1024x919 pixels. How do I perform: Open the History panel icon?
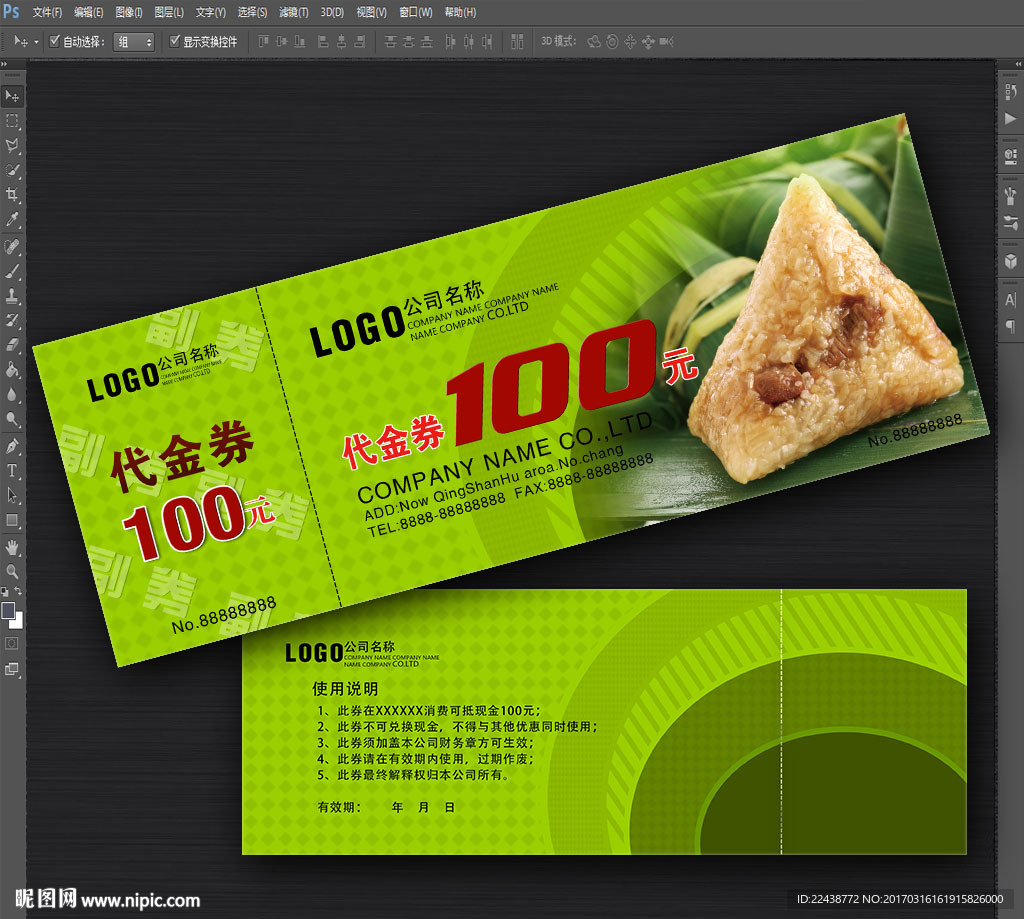tap(1010, 91)
